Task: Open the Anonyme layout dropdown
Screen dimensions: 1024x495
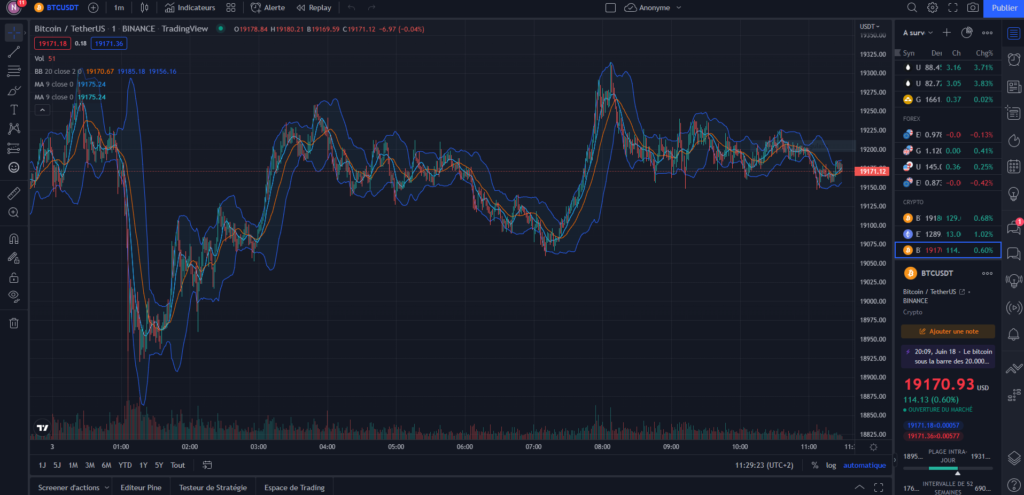Action: (653, 8)
